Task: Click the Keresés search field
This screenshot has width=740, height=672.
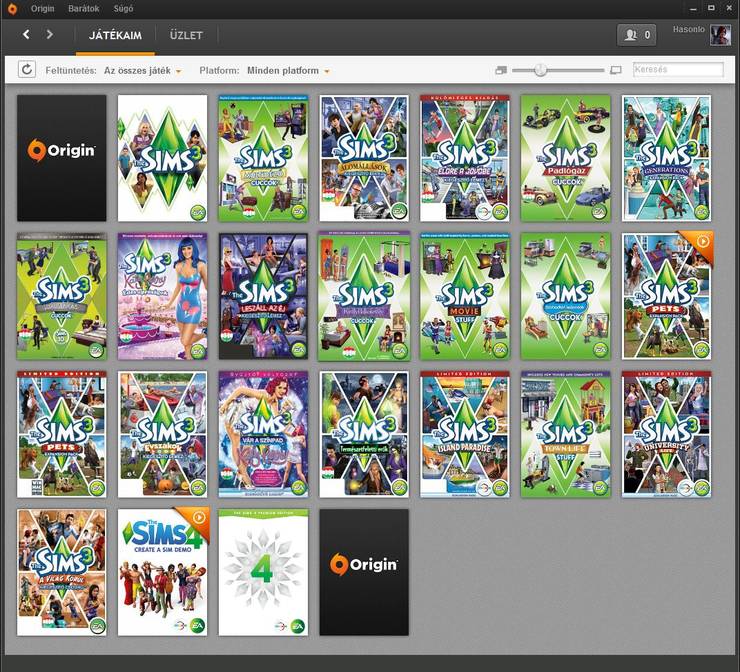Action: point(677,70)
